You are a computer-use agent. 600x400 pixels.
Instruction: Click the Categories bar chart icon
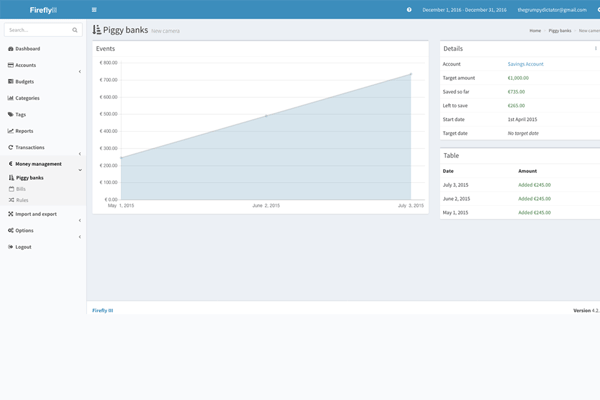pyautogui.click(x=11, y=98)
